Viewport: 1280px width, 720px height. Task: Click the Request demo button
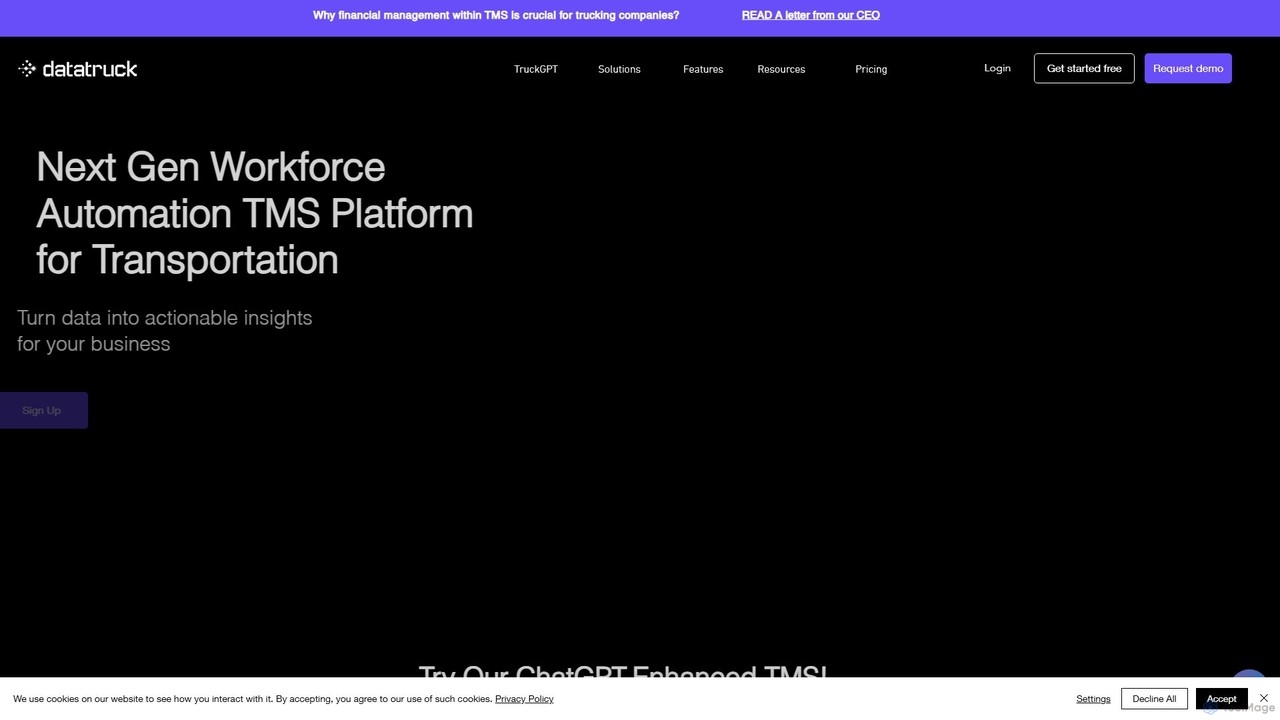coord(1188,68)
